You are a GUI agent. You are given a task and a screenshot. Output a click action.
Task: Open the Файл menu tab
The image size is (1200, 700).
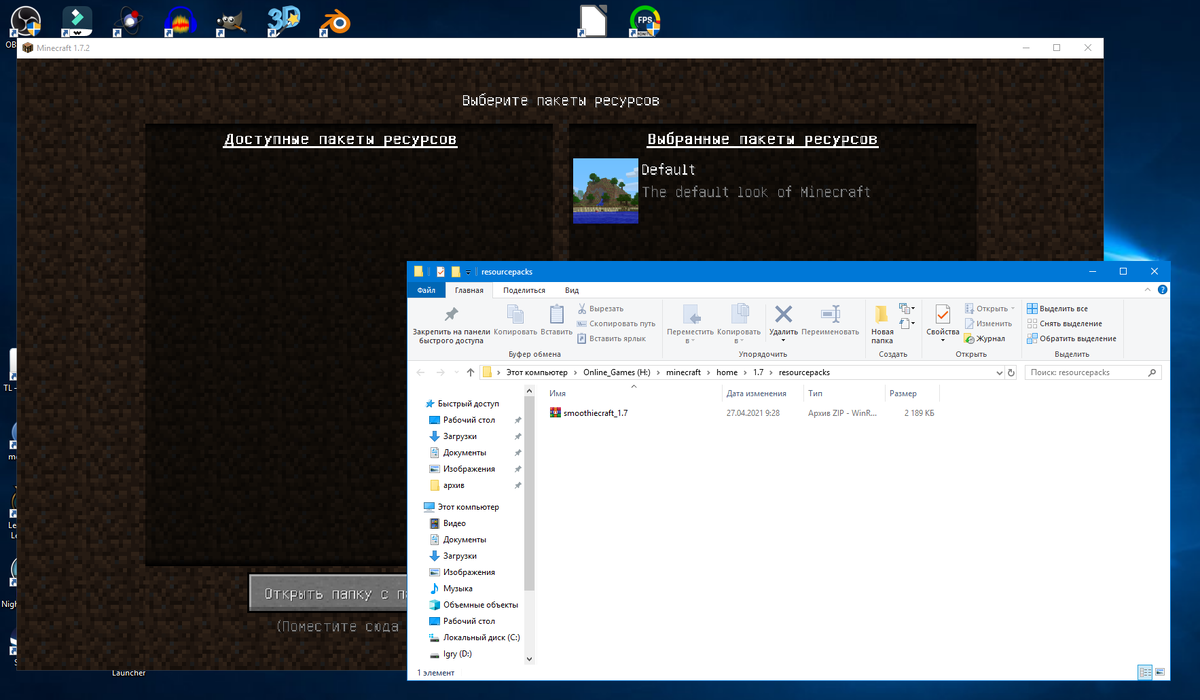(x=426, y=290)
